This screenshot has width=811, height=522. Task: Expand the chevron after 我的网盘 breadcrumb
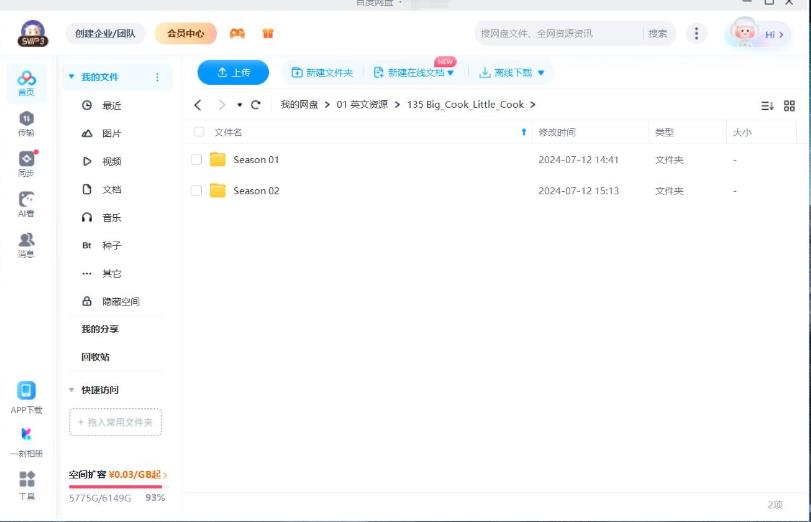click(x=327, y=105)
